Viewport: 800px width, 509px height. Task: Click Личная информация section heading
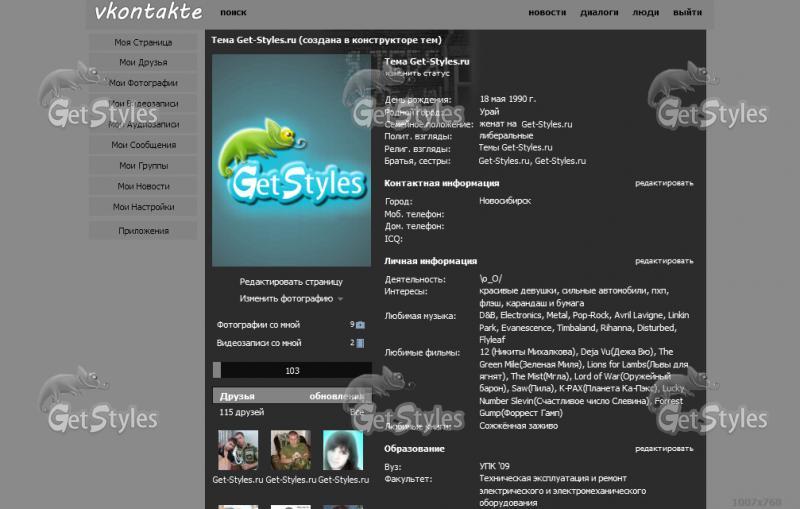pos(431,261)
